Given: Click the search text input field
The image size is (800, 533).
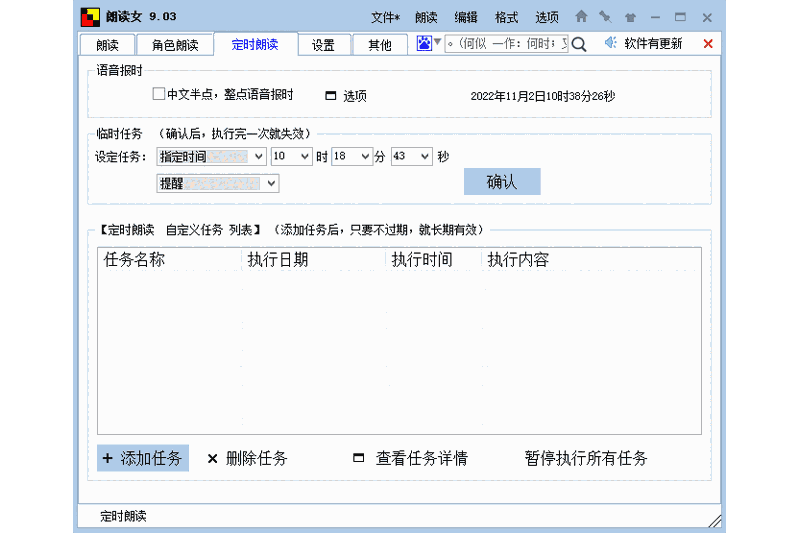Looking at the screenshot, I should click(x=505, y=44).
